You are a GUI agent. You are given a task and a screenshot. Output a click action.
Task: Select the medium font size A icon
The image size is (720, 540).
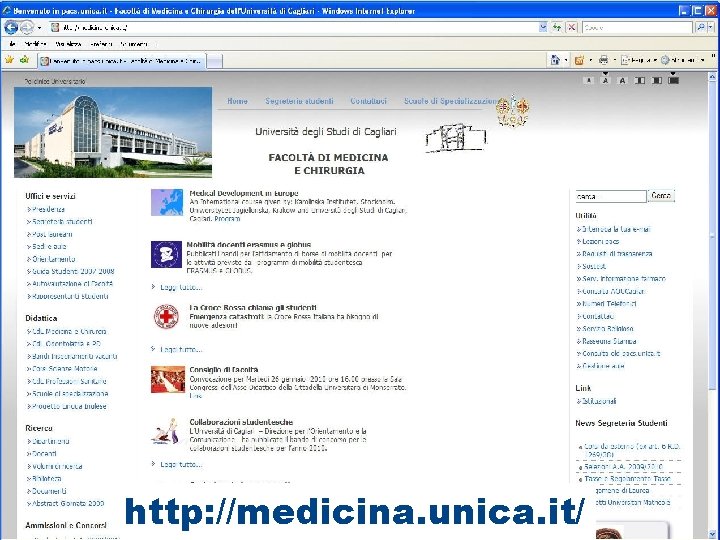[605, 80]
